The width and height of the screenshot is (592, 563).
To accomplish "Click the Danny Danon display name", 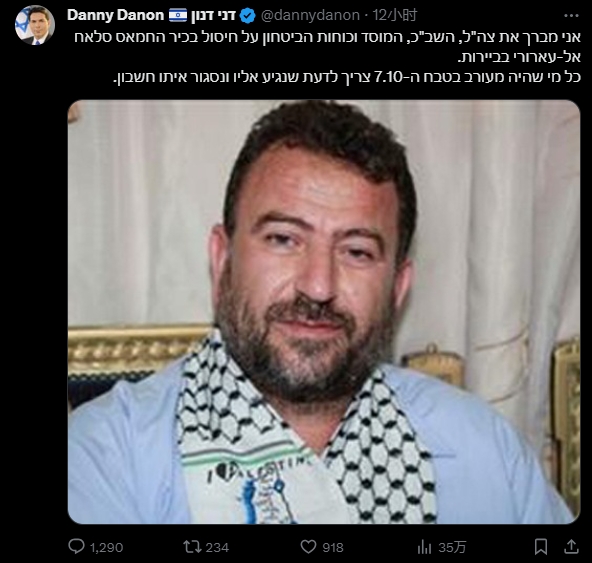I will click(x=116, y=15).
